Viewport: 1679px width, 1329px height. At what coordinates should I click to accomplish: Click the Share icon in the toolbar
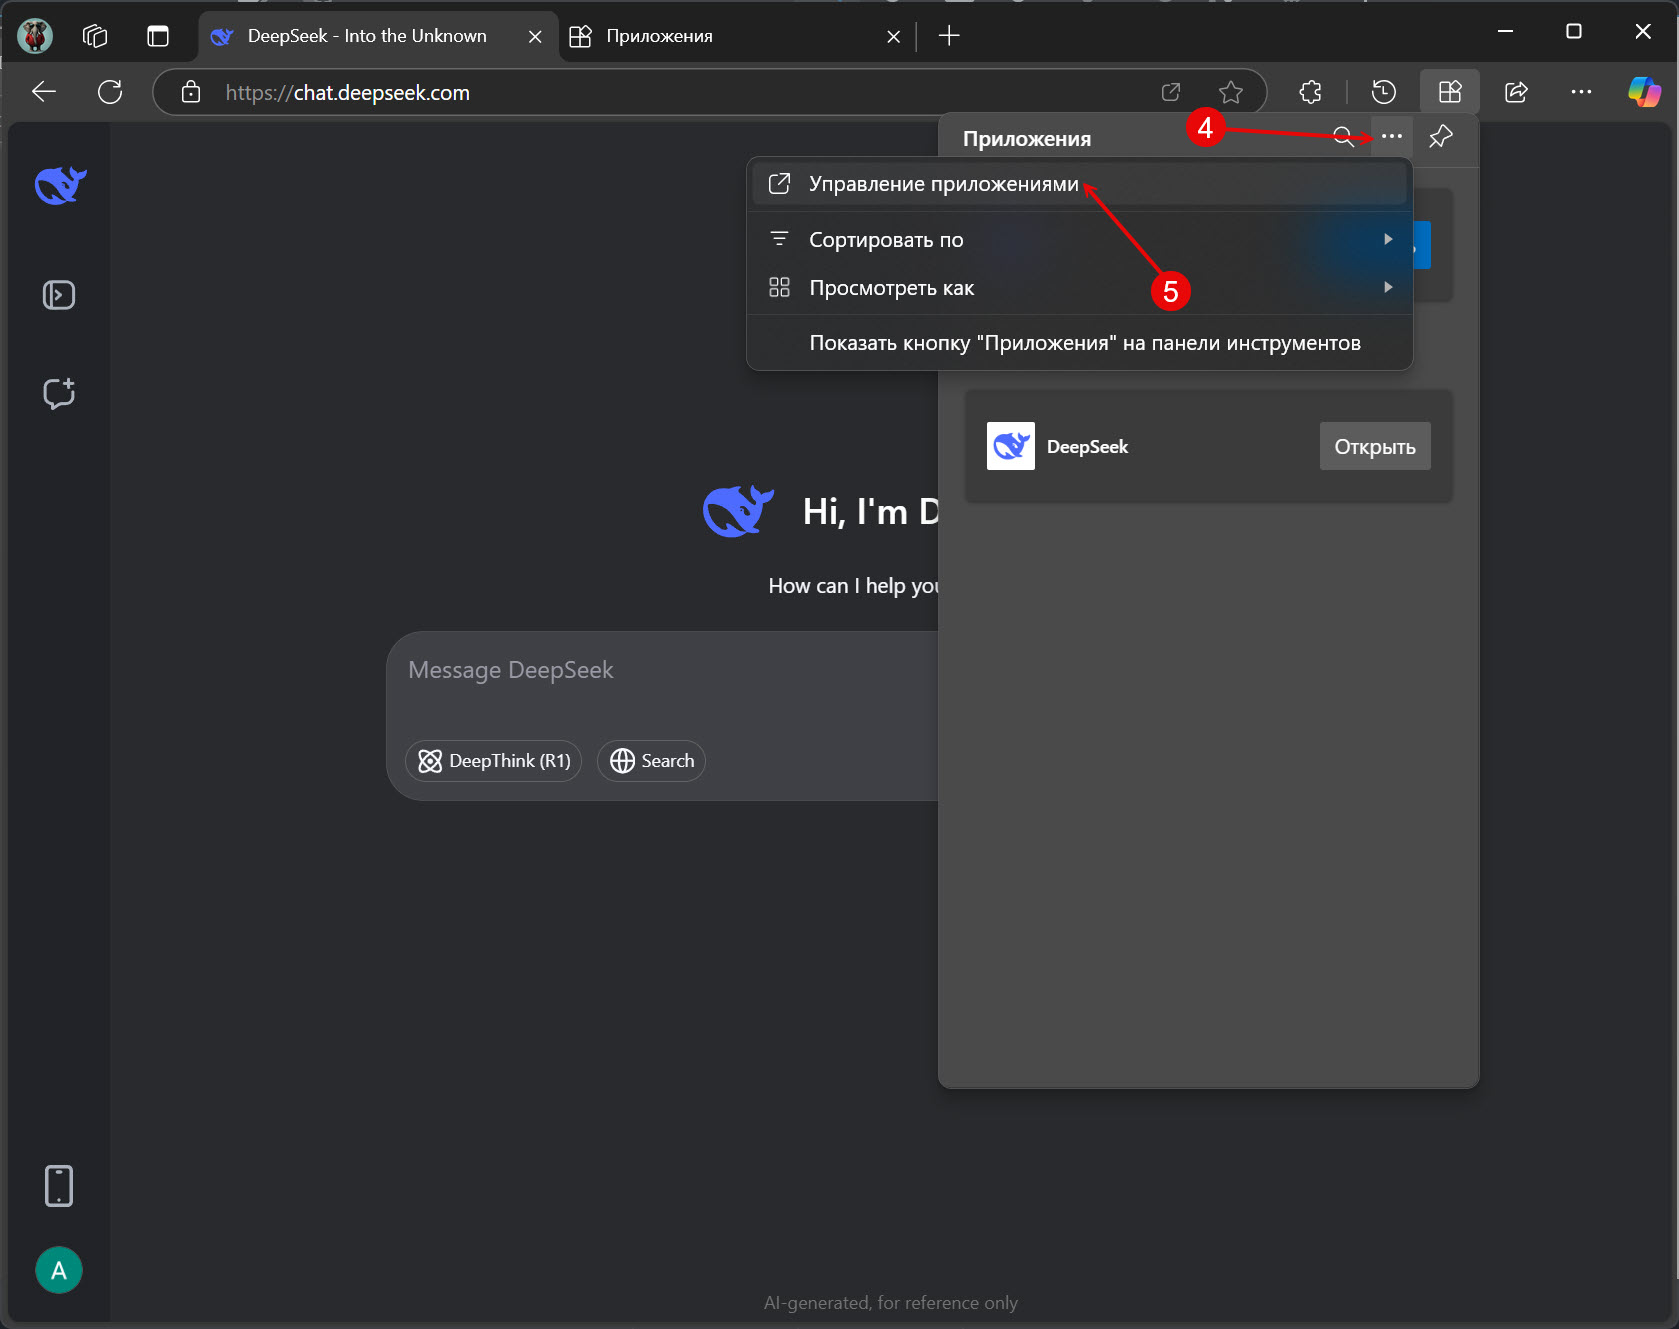click(x=1516, y=92)
